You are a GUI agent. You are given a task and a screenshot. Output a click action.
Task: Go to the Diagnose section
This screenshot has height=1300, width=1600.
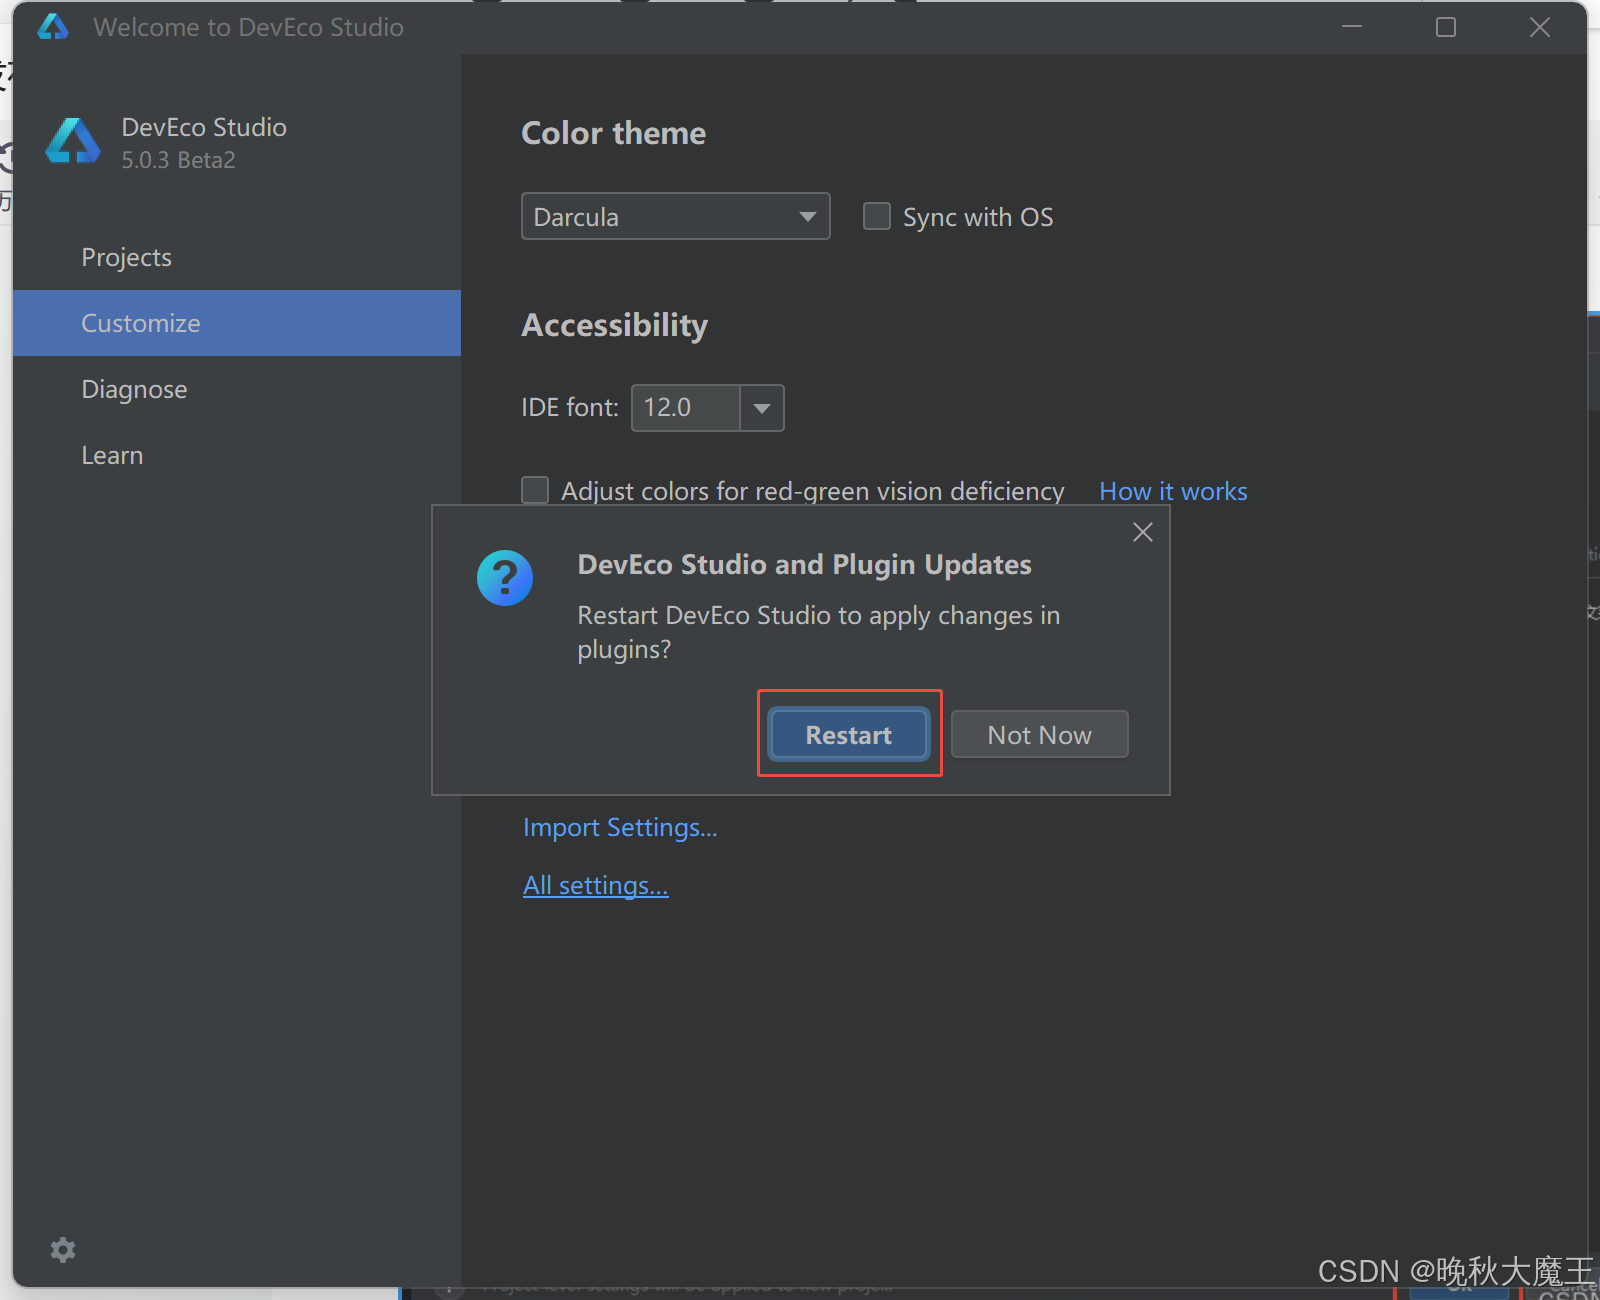point(134,389)
